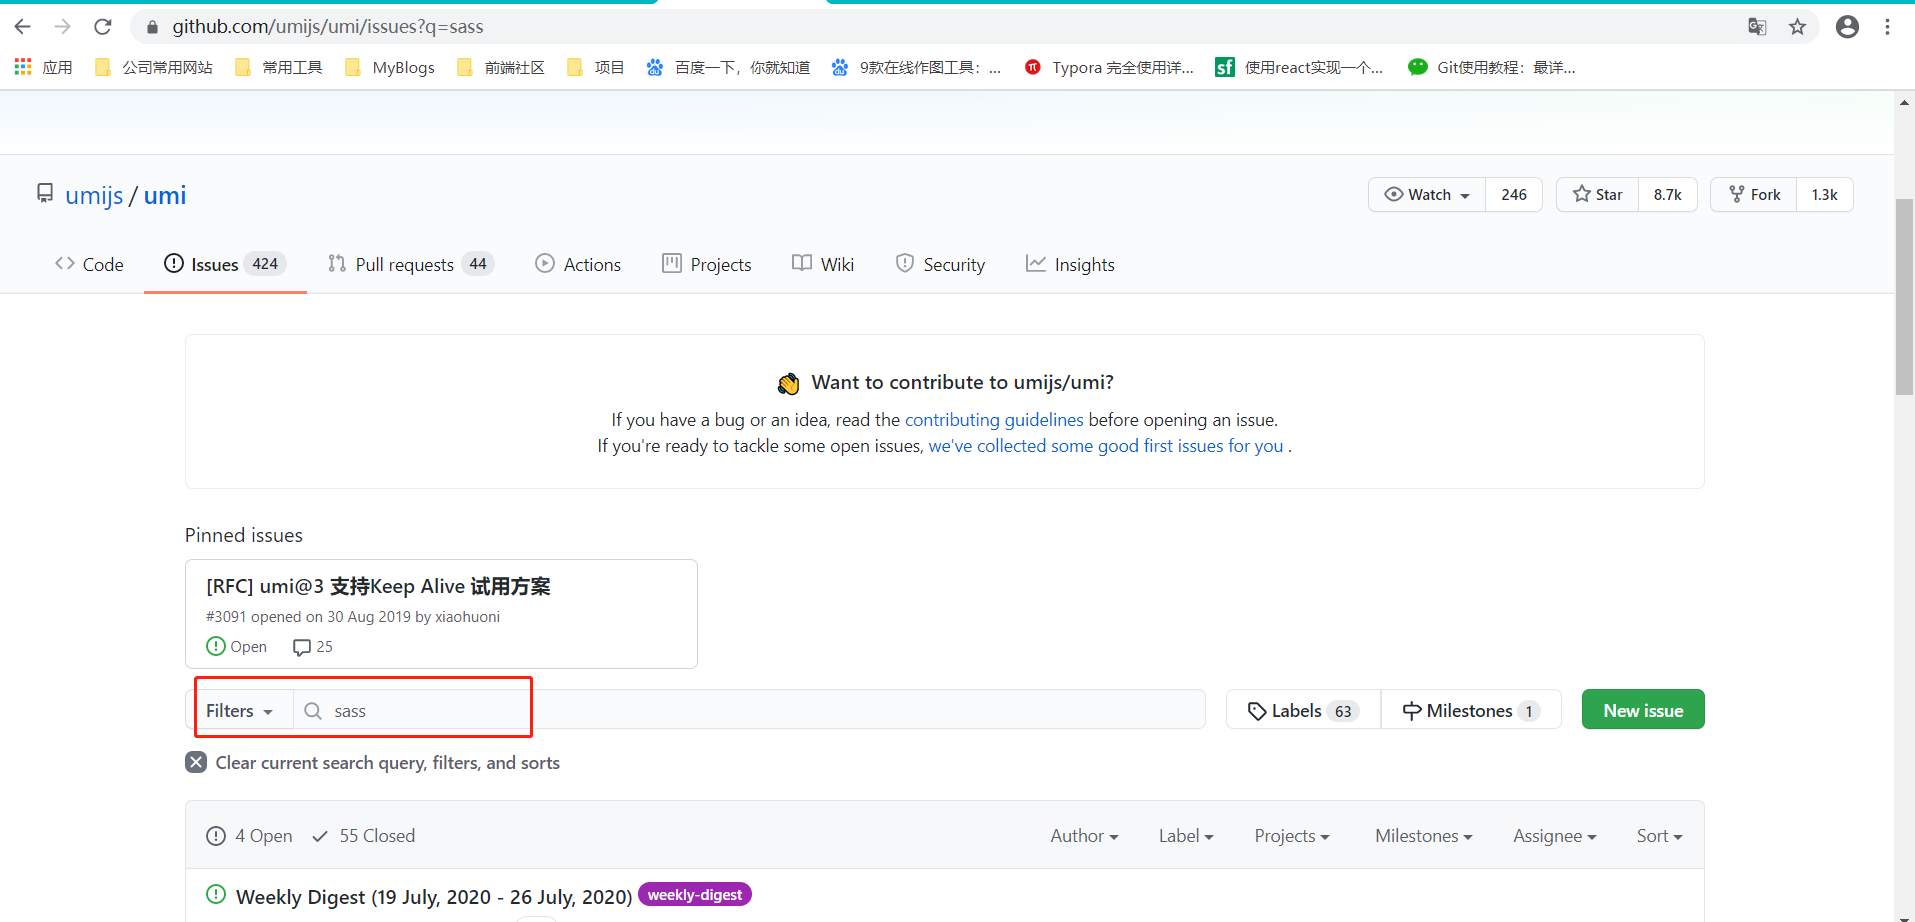The width and height of the screenshot is (1915, 922).
Task: Open the Wiki tab
Action: pos(823,264)
